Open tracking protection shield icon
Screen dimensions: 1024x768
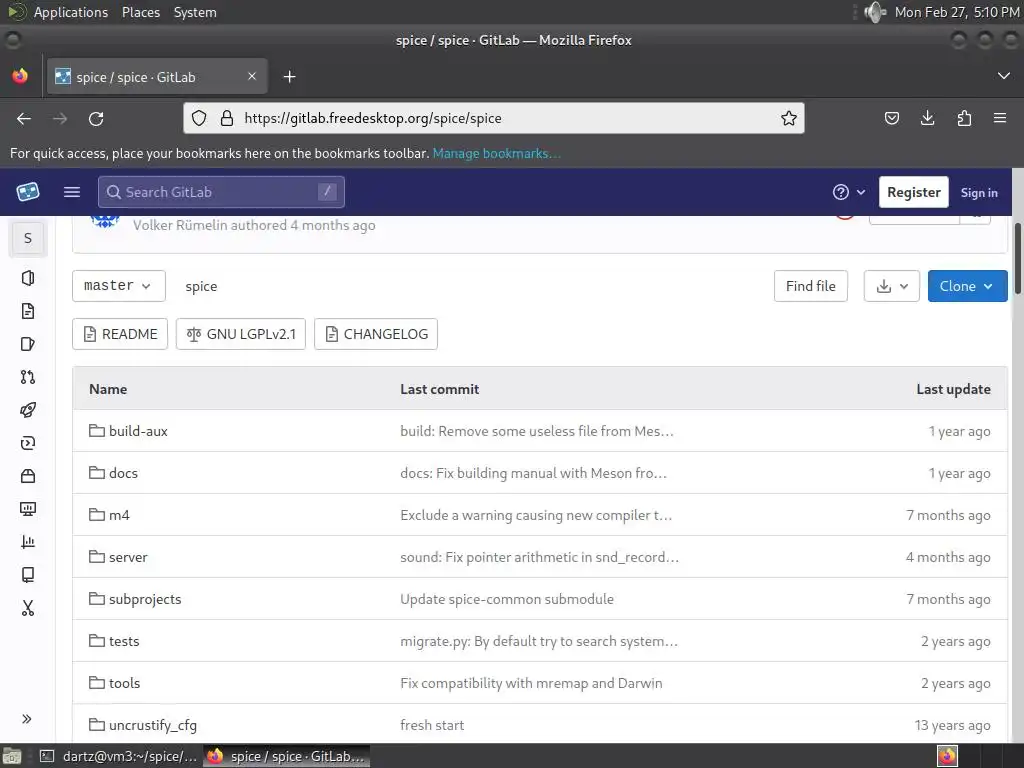(x=199, y=118)
